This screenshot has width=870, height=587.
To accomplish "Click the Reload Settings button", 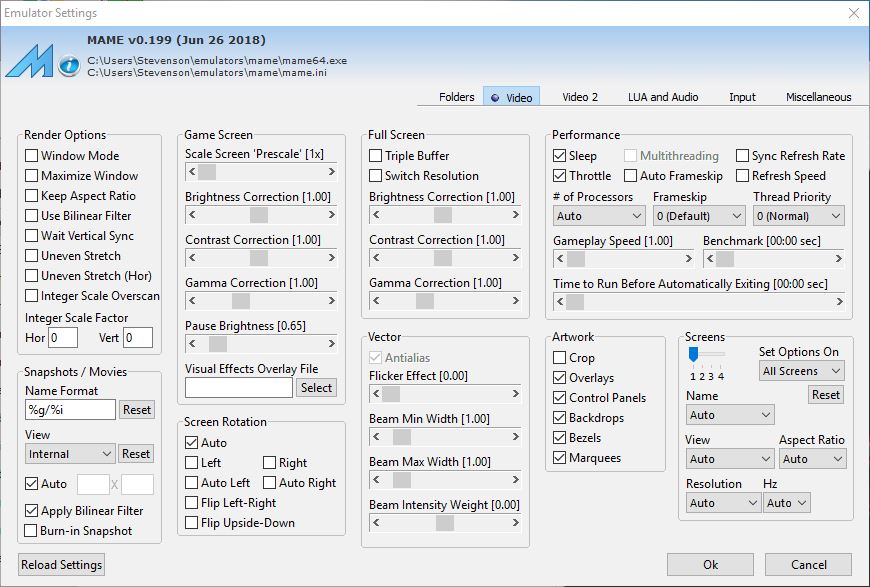I will (62, 565).
